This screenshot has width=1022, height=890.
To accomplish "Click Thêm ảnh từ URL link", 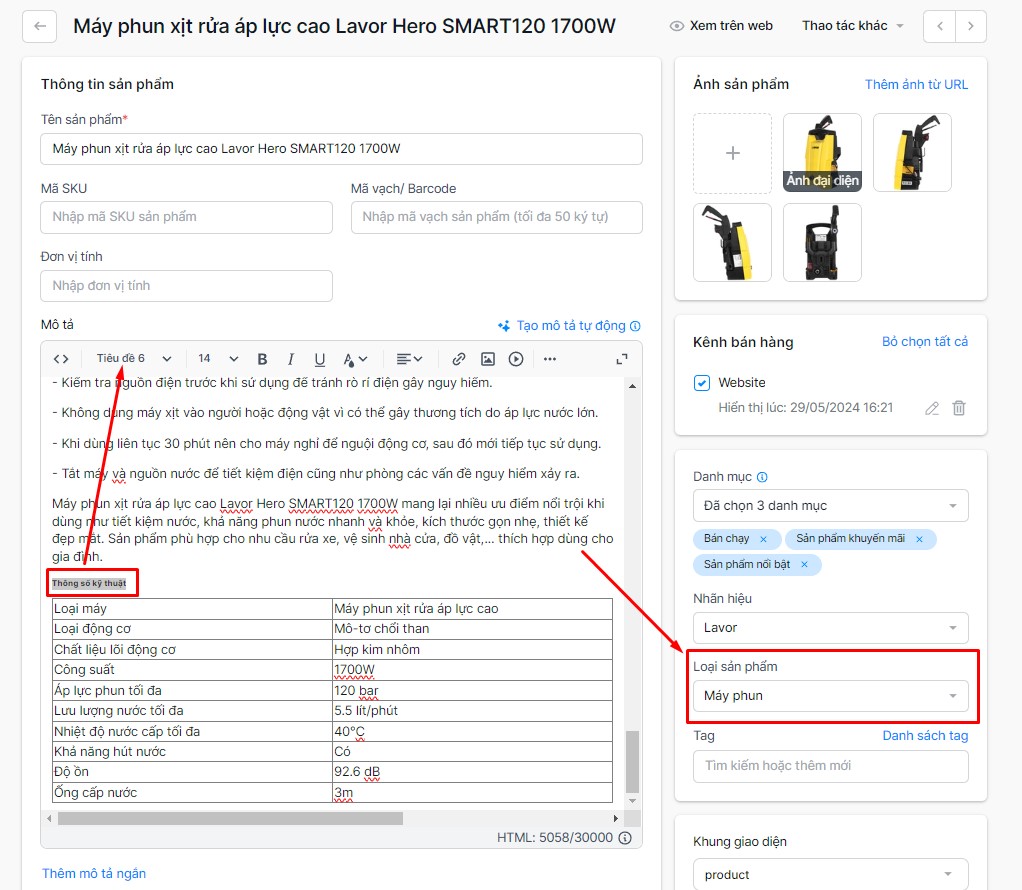I will tap(916, 84).
